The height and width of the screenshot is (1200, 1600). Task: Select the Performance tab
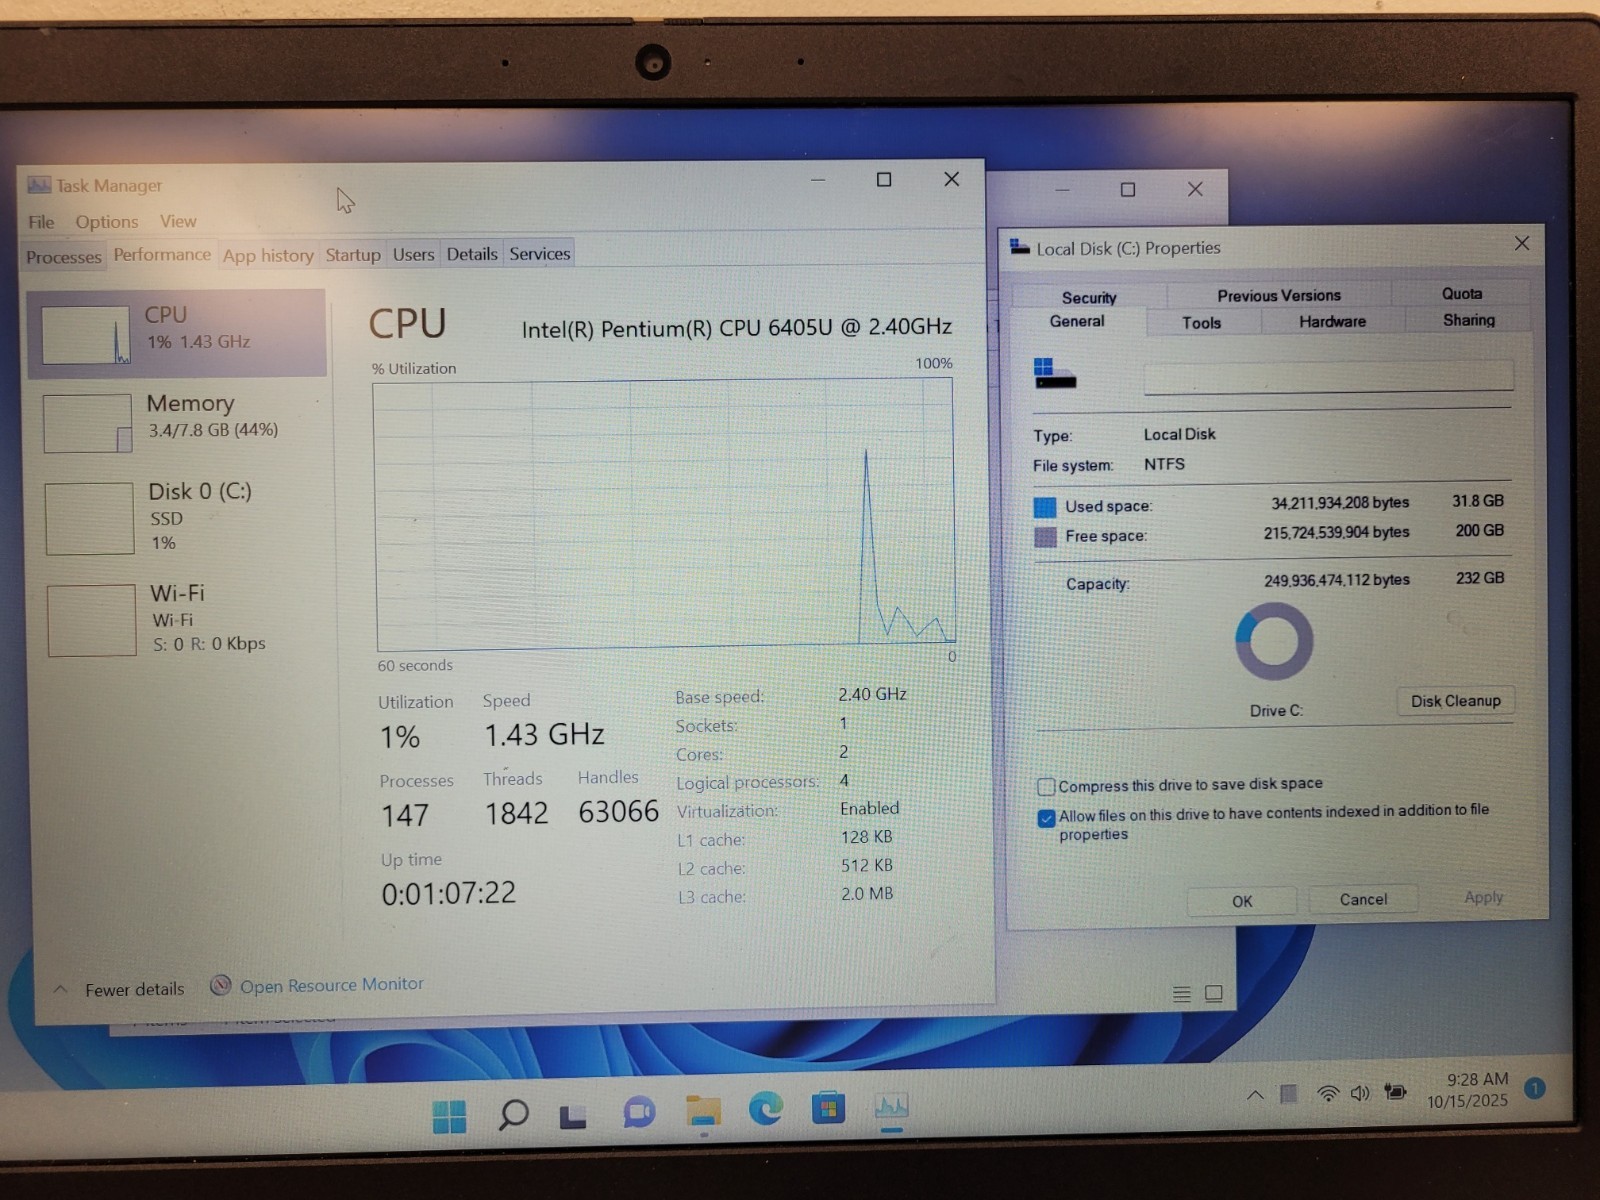click(162, 255)
